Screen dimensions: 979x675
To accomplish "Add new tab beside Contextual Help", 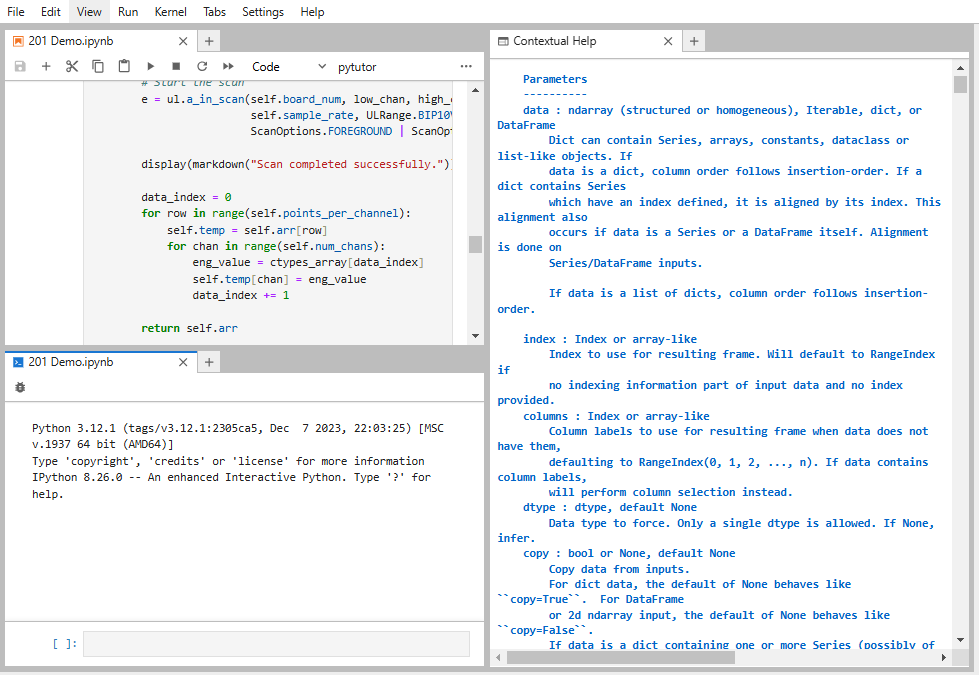I will pyautogui.click(x=694, y=41).
